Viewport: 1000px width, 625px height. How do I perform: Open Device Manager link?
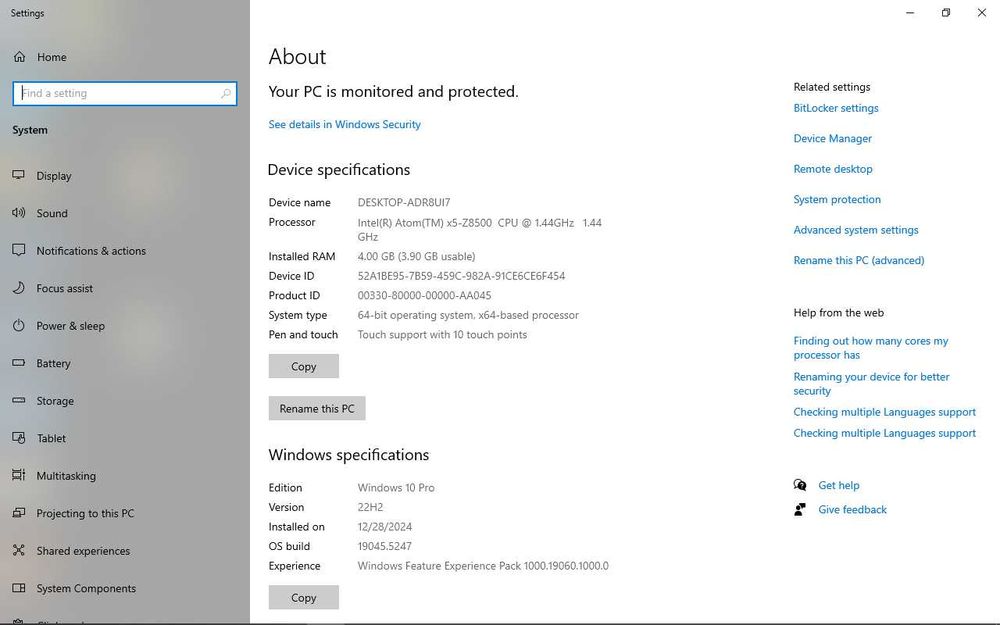[832, 138]
